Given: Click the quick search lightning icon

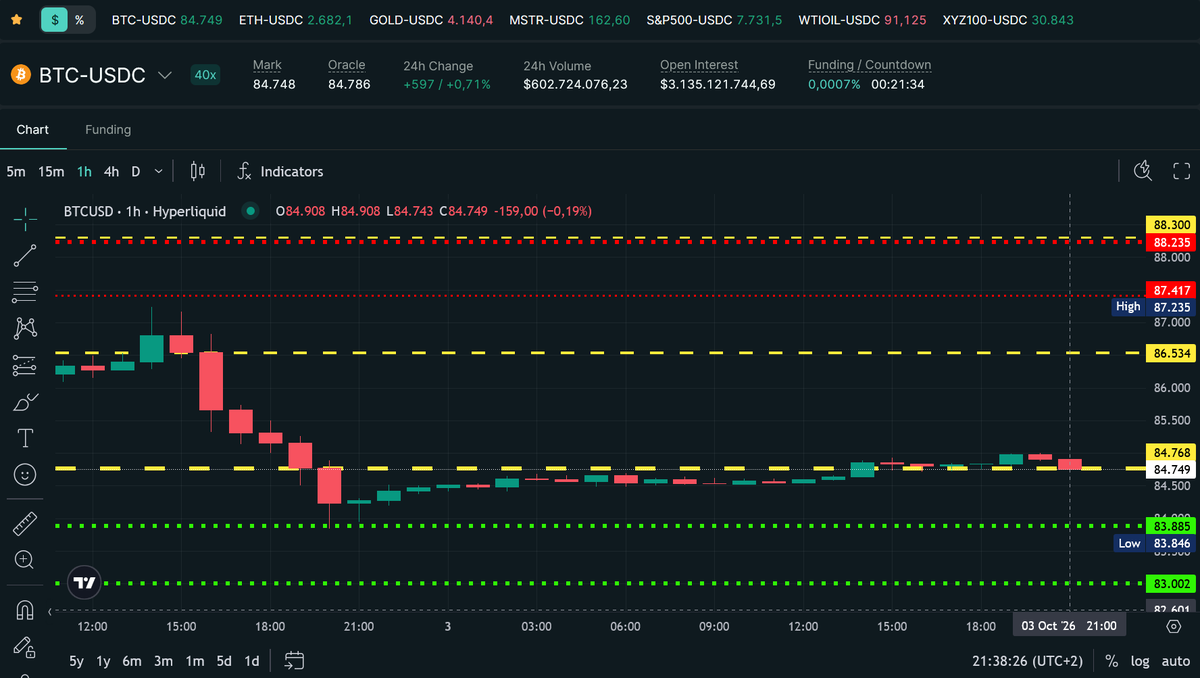Looking at the screenshot, I should [x=1143, y=171].
